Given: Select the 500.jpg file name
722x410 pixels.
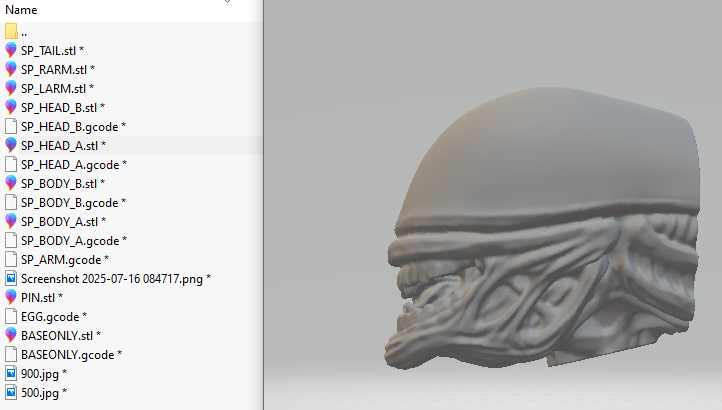Looking at the screenshot, I should [x=39, y=392].
